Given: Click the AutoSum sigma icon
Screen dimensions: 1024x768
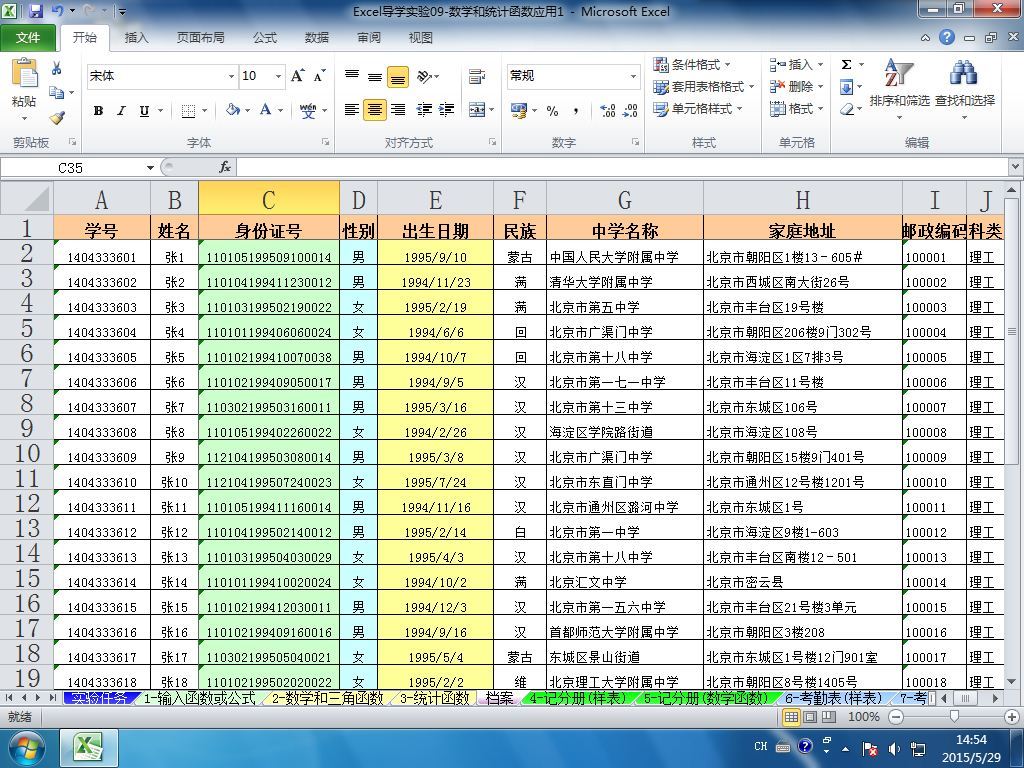Looking at the screenshot, I should [x=846, y=64].
